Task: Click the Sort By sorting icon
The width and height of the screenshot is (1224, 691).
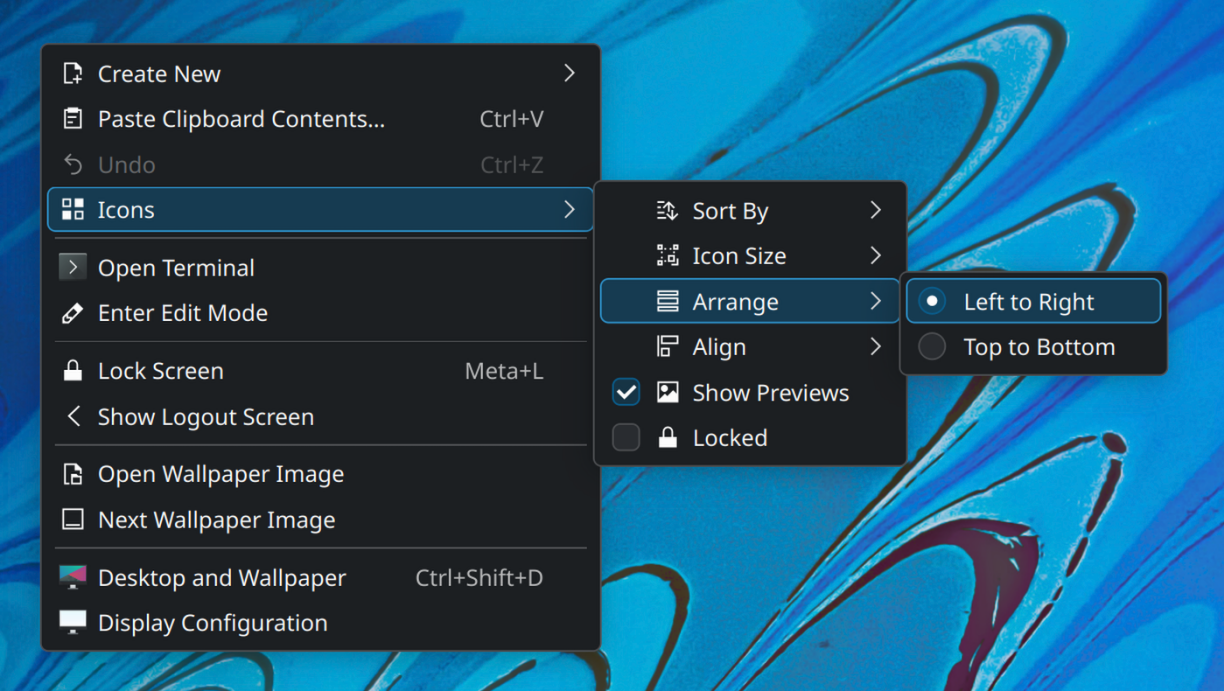Action: [x=667, y=210]
